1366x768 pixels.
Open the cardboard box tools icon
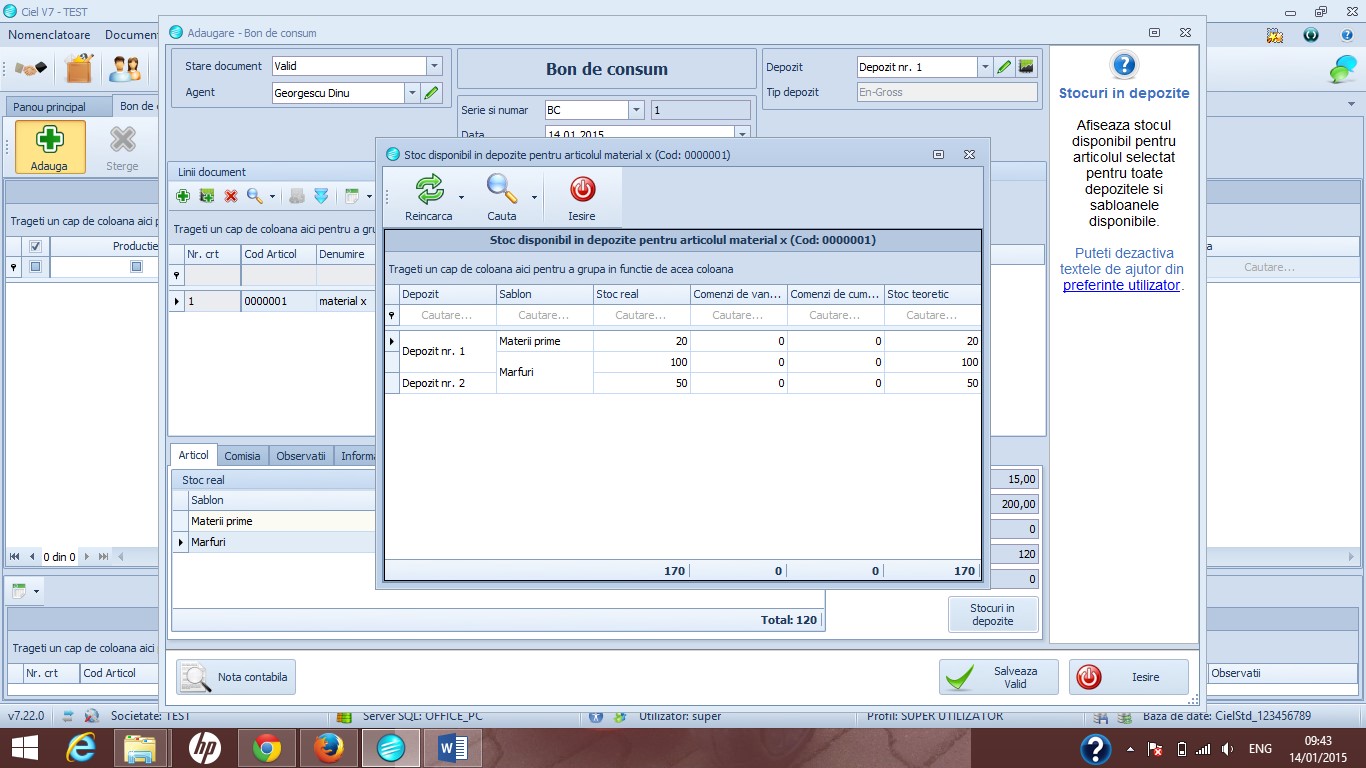[79, 69]
